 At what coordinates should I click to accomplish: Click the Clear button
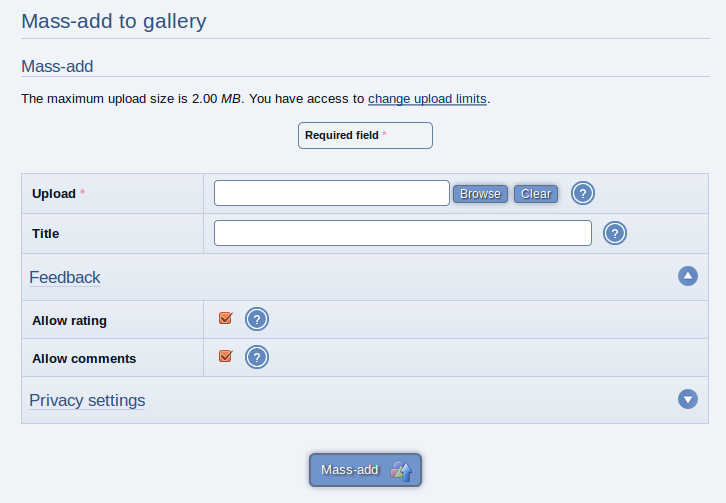(x=536, y=194)
